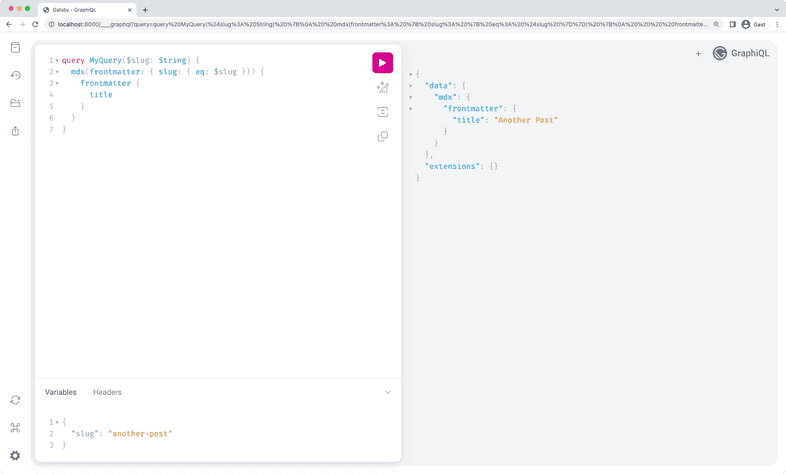This screenshot has width=786, height=474.
Task: Prettify the query with the magic wand icon
Action: click(x=382, y=88)
